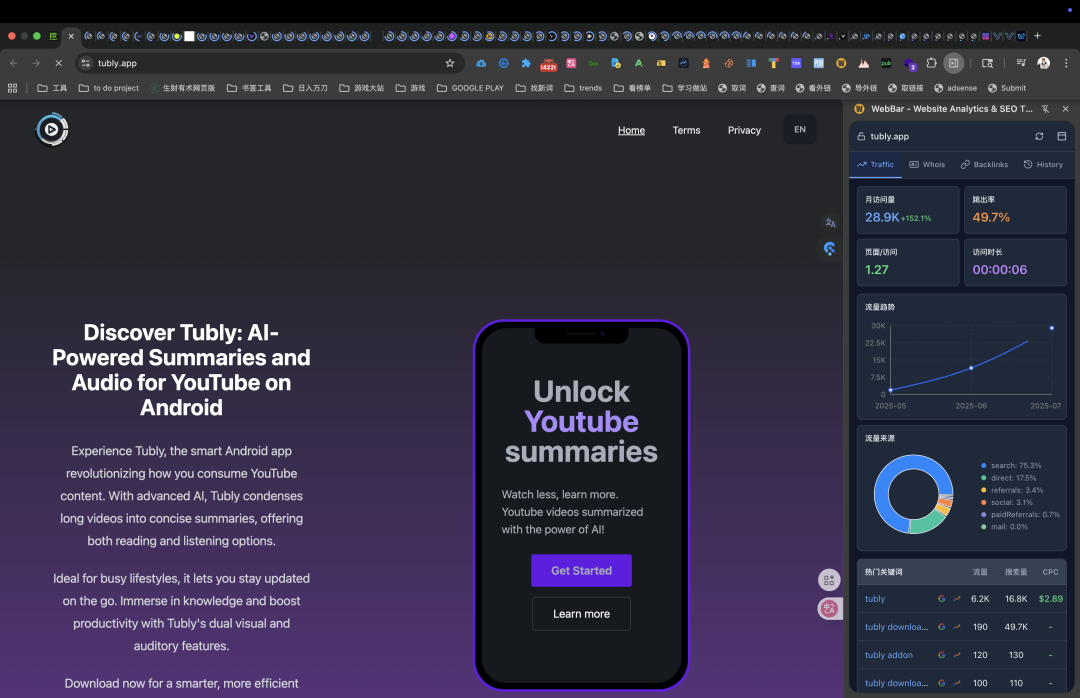Viewport: 1080px width, 698px height.
Task: Click the Get Started button
Action: point(581,571)
